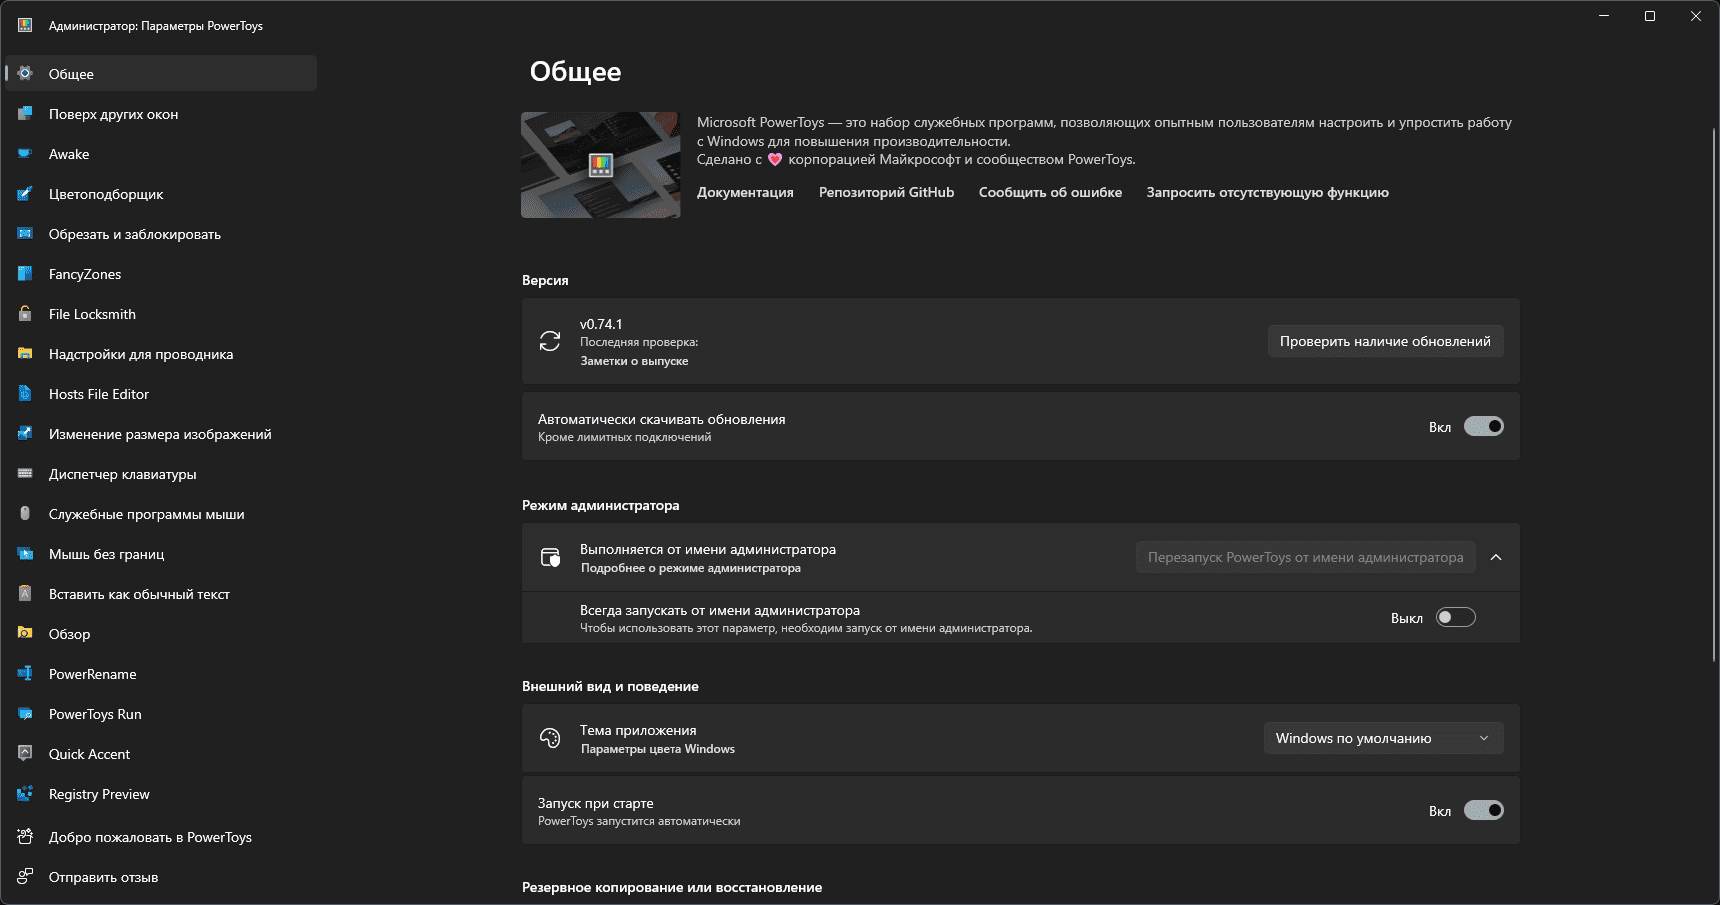Viewport: 1720px width, 905px height.
Task: Click the PowerRename icon
Action: point(25,673)
